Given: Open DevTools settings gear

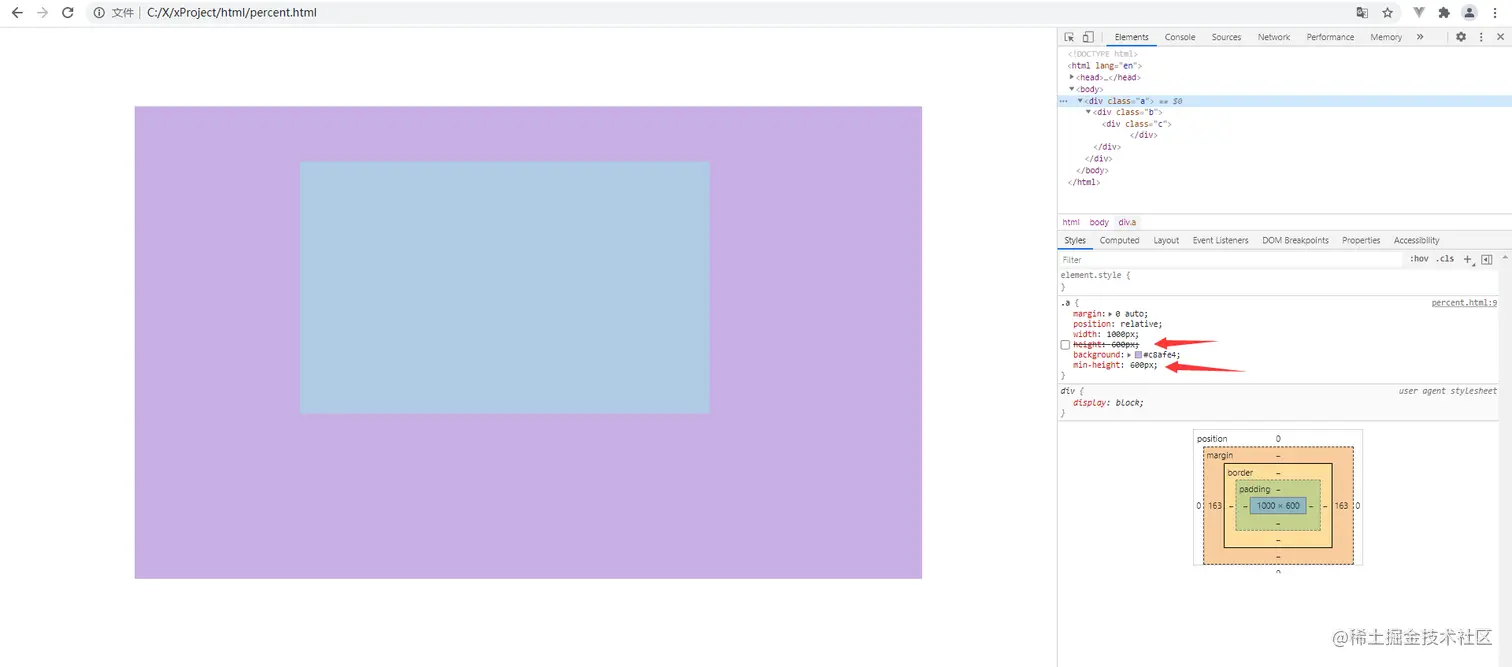Looking at the screenshot, I should pos(1460,37).
